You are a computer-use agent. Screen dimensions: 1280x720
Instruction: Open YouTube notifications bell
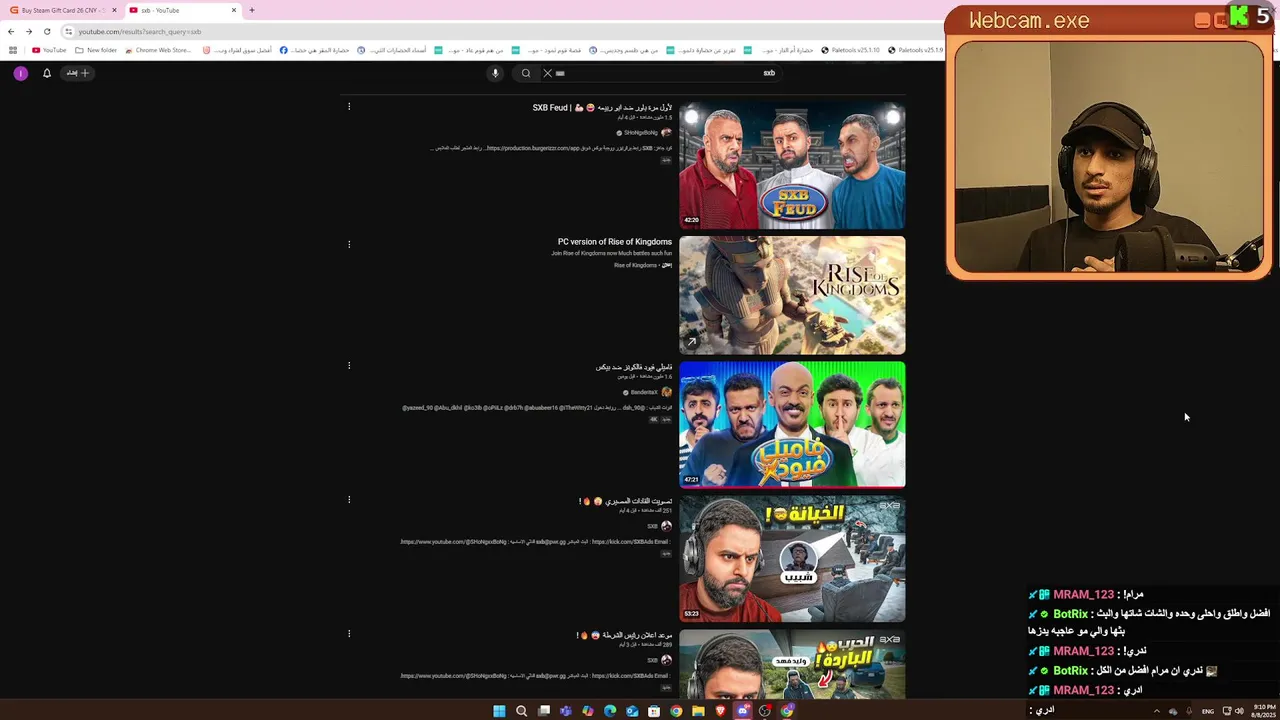[46, 73]
